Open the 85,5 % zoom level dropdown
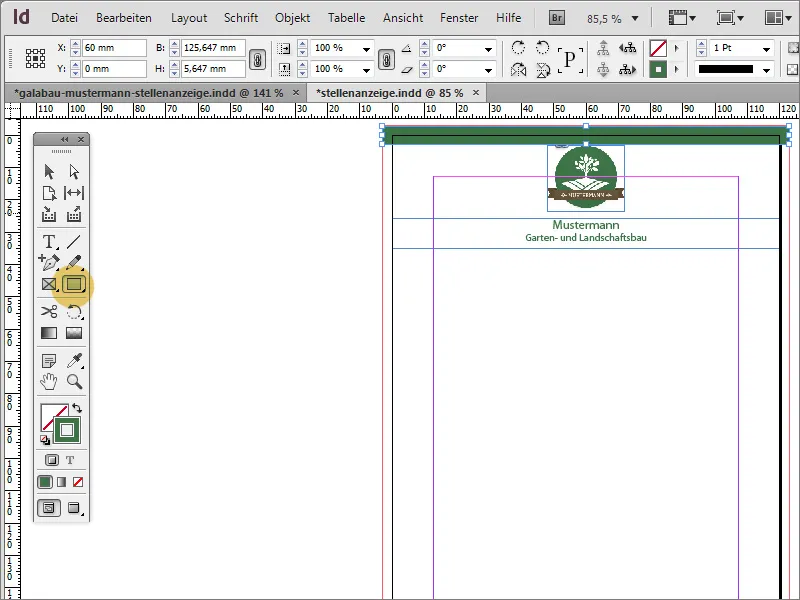The image size is (800, 600). 635,18
